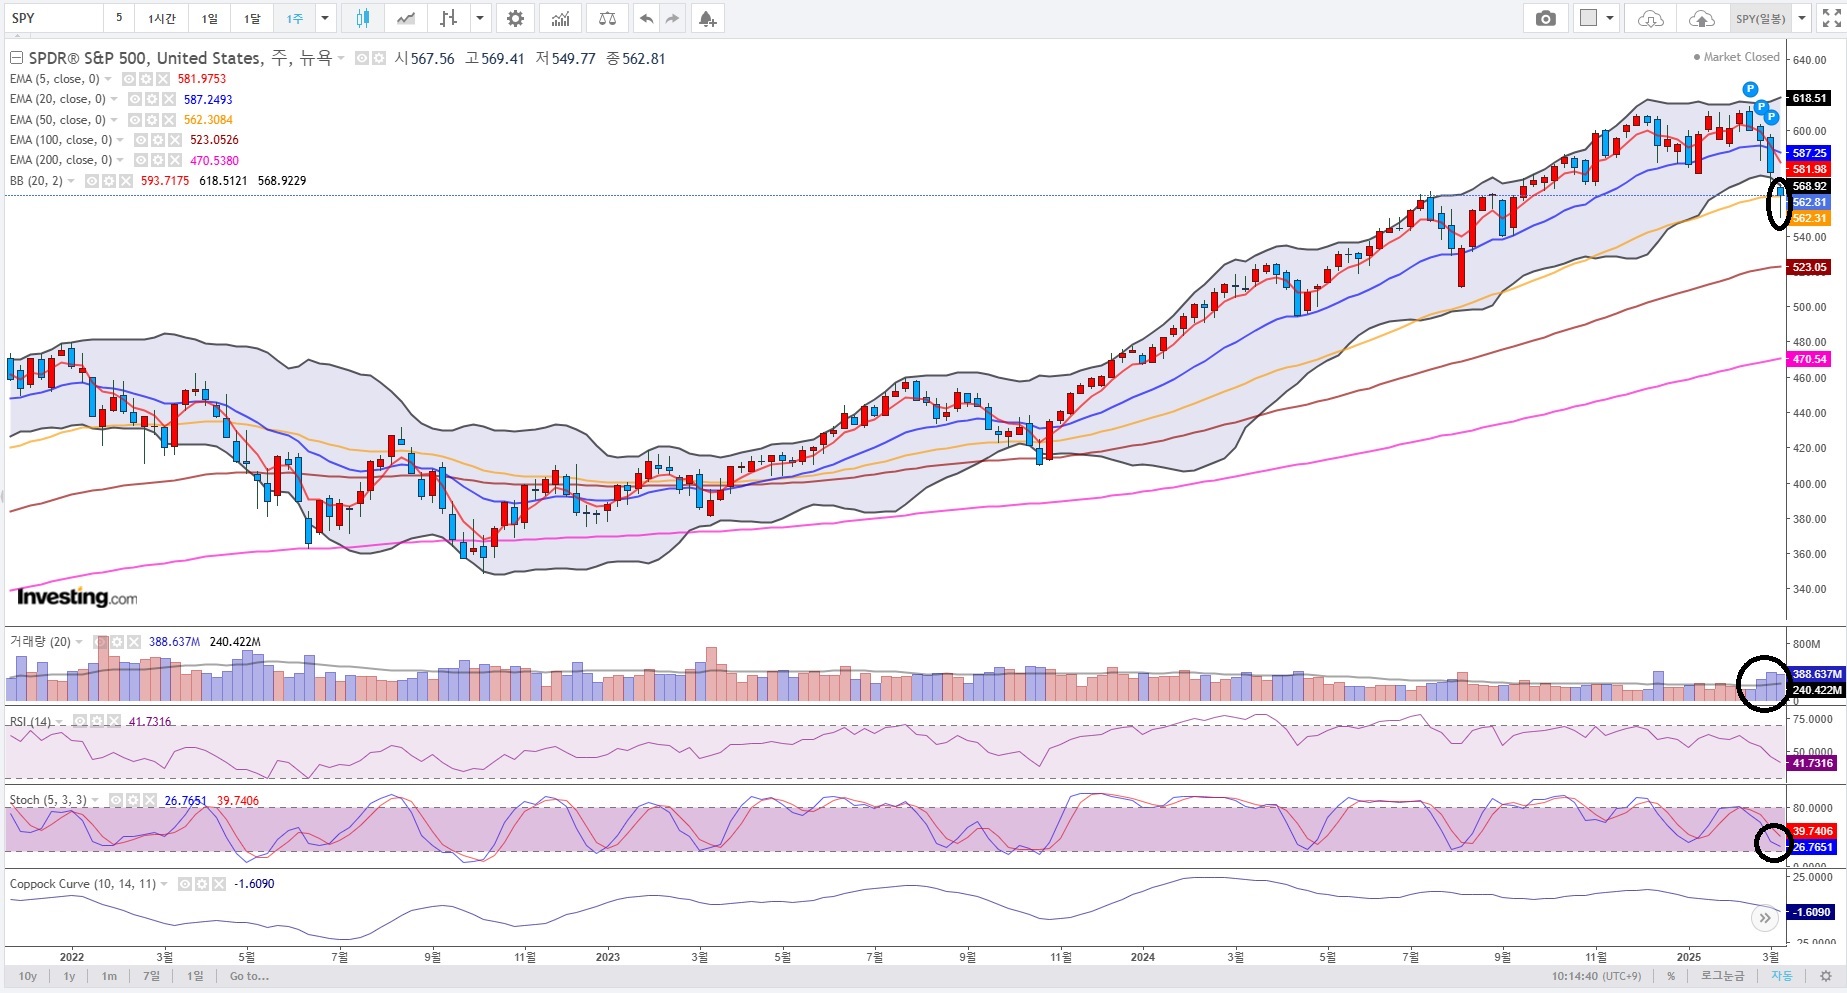The height and width of the screenshot is (993, 1847).
Task: Set the time range to 1y
Action: (x=69, y=976)
